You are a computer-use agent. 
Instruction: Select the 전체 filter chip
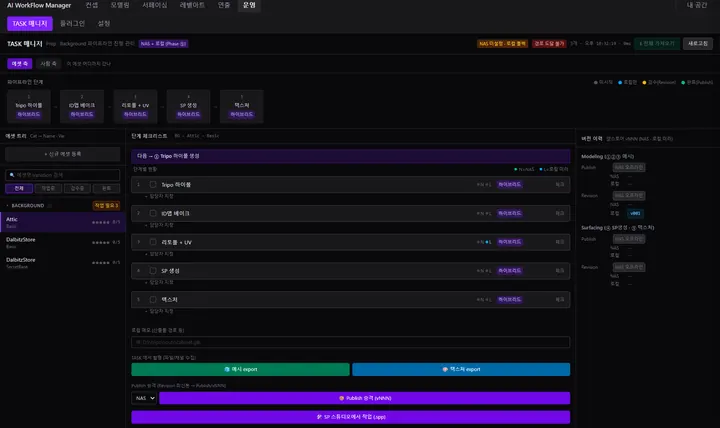click(x=19, y=188)
